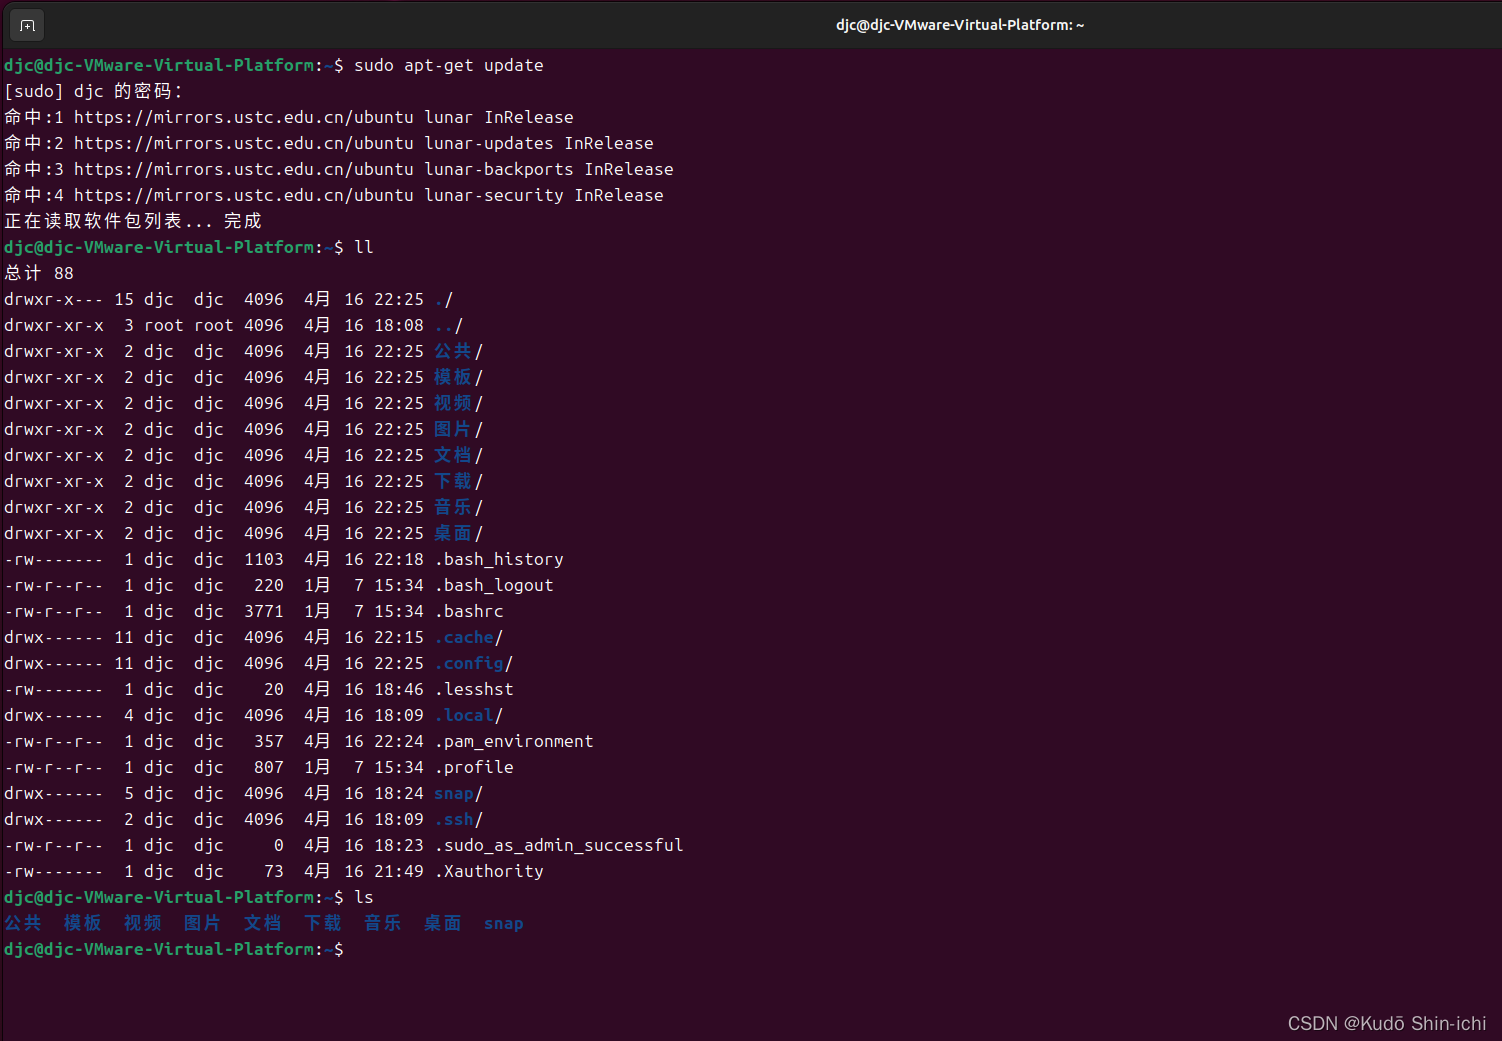The image size is (1502, 1041).
Task: Click the terminal window title text
Action: point(960,25)
